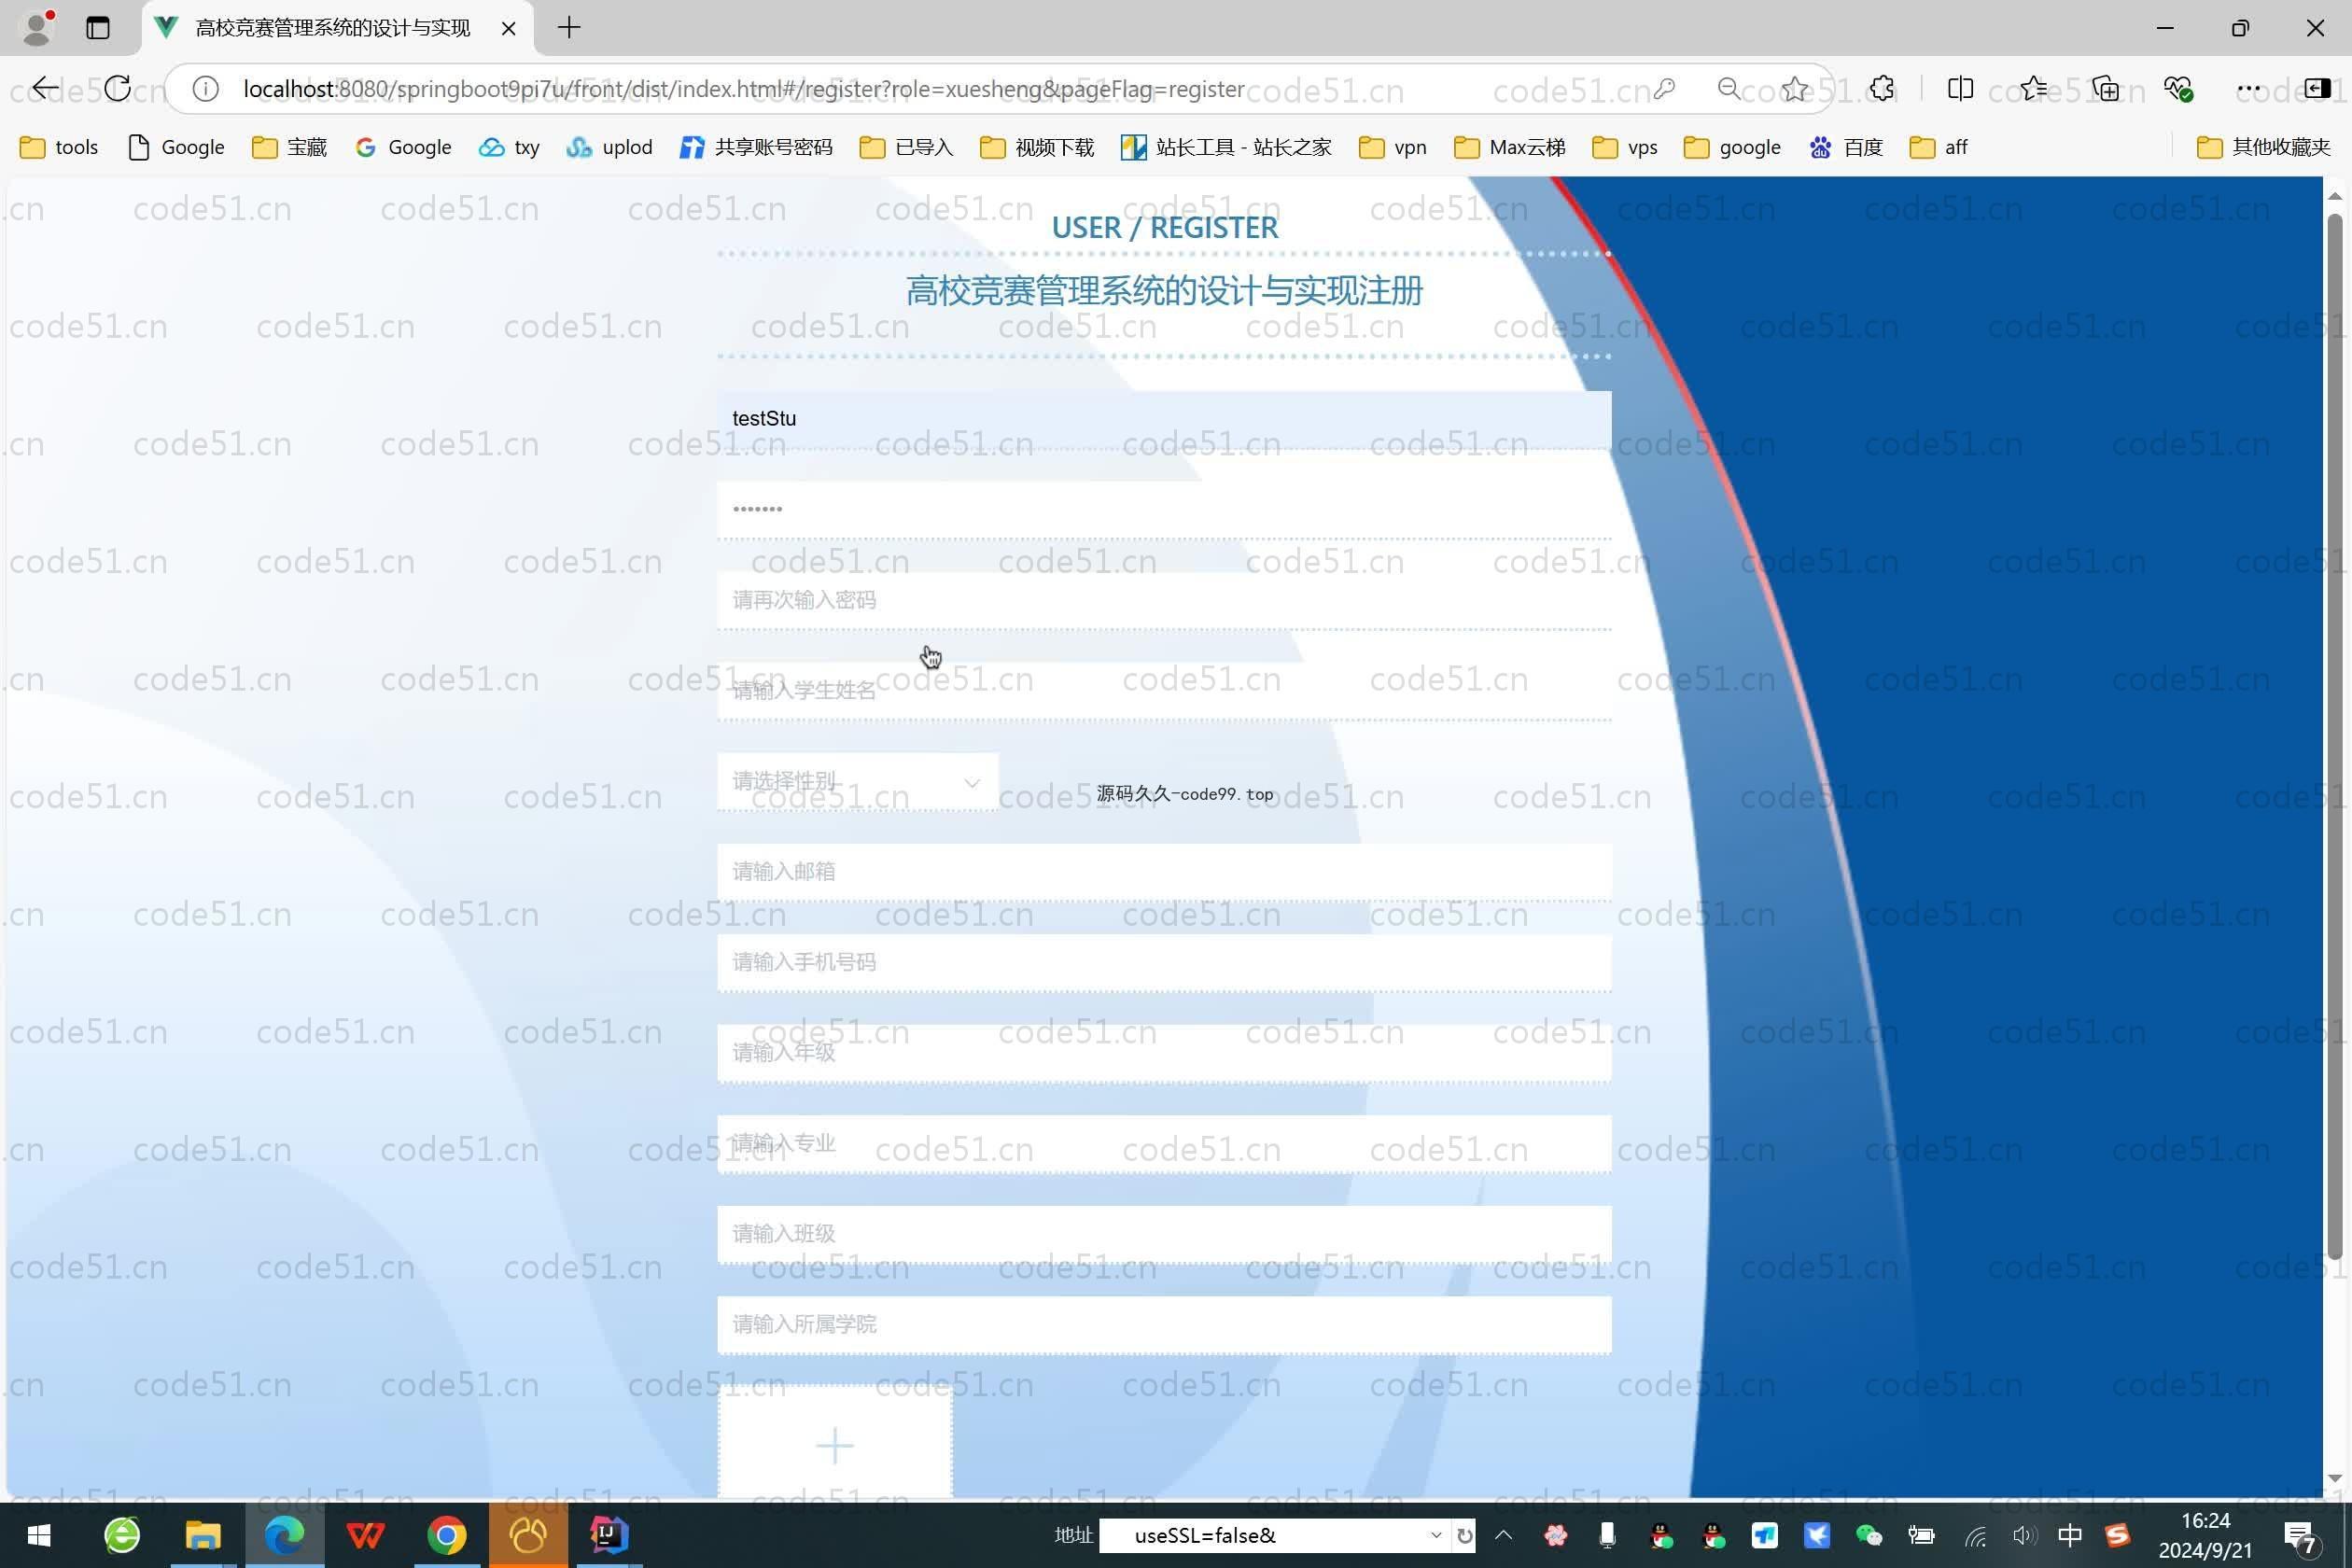The width and height of the screenshot is (2352, 1568).
Task: Switch the 中 input language indicator
Action: click(2070, 1535)
